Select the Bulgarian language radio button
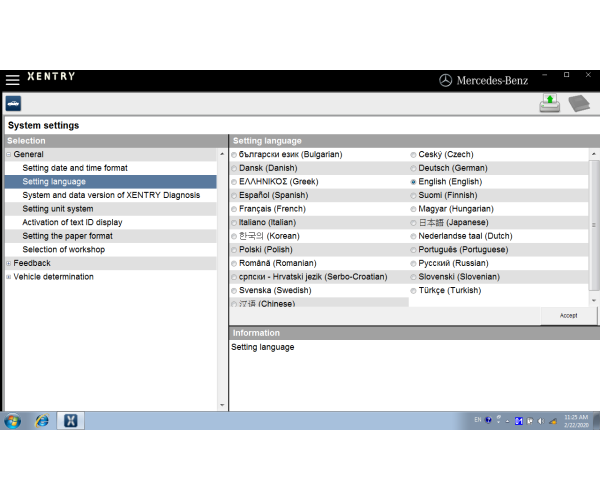600x500 pixels. tap(234, 155)
